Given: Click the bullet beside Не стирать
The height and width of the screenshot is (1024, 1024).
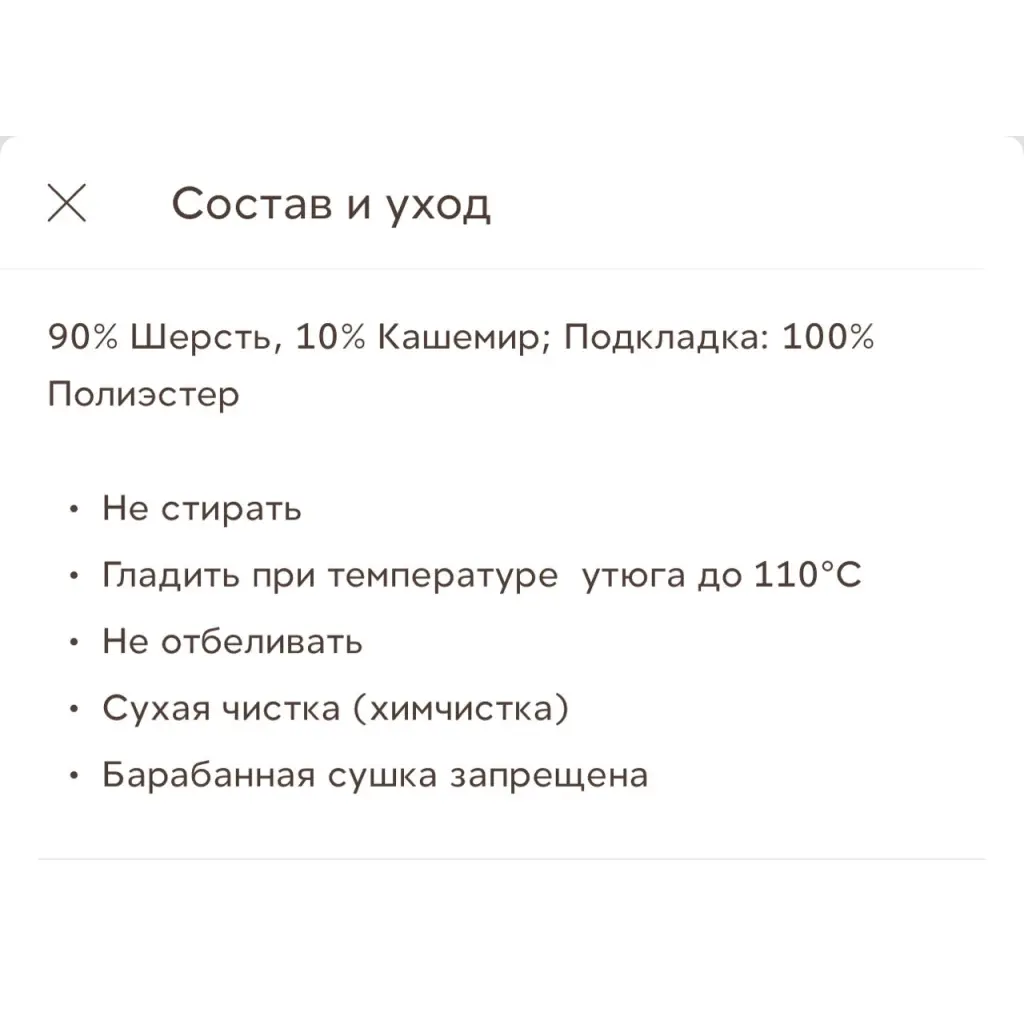Looking at the screenshot, I should (73, 509).
